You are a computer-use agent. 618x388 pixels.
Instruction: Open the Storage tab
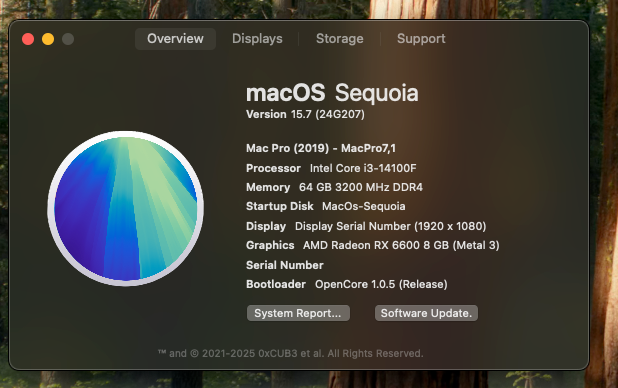click(340, 39)
